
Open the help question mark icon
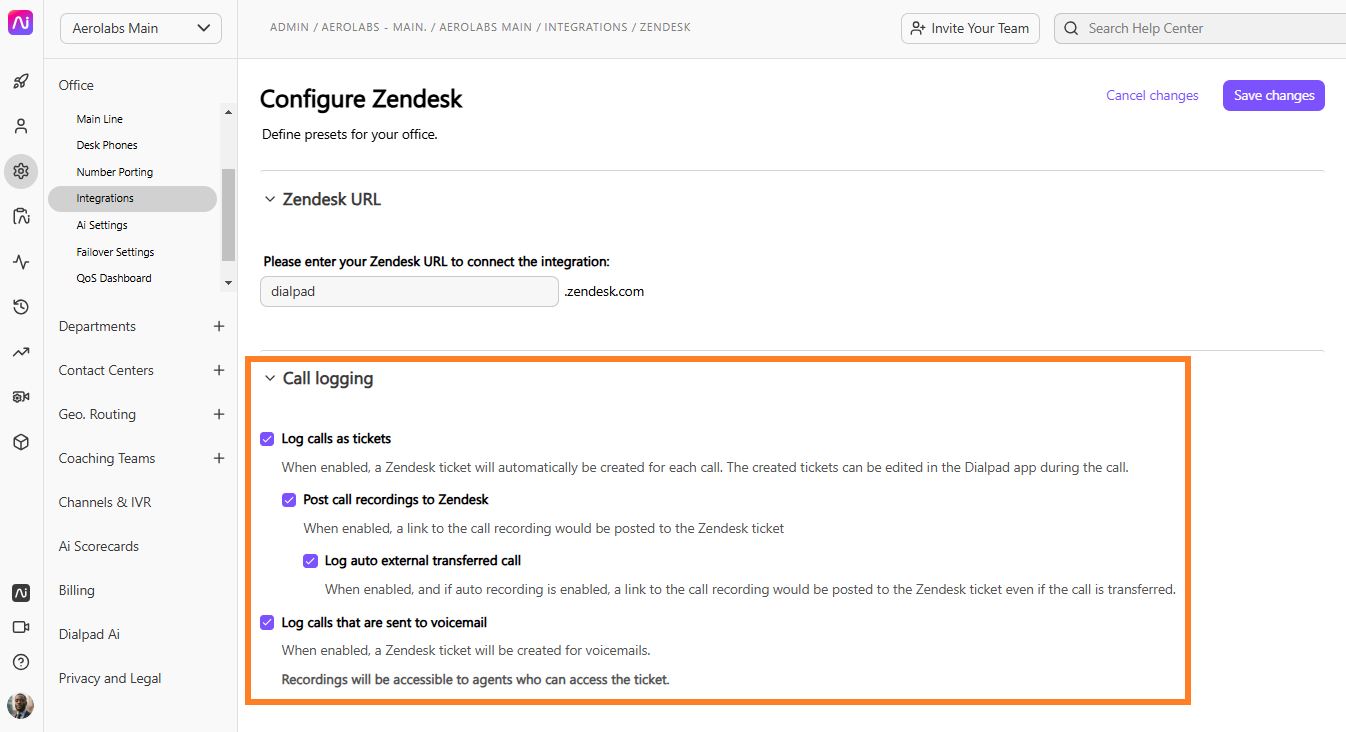(21, 662)
